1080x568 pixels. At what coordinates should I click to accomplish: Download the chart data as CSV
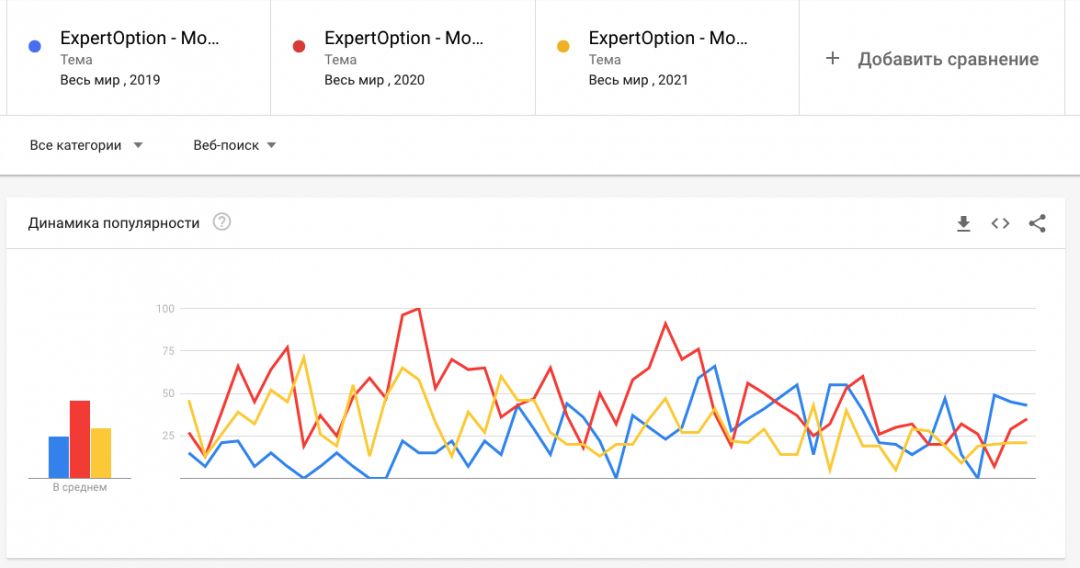963,223
